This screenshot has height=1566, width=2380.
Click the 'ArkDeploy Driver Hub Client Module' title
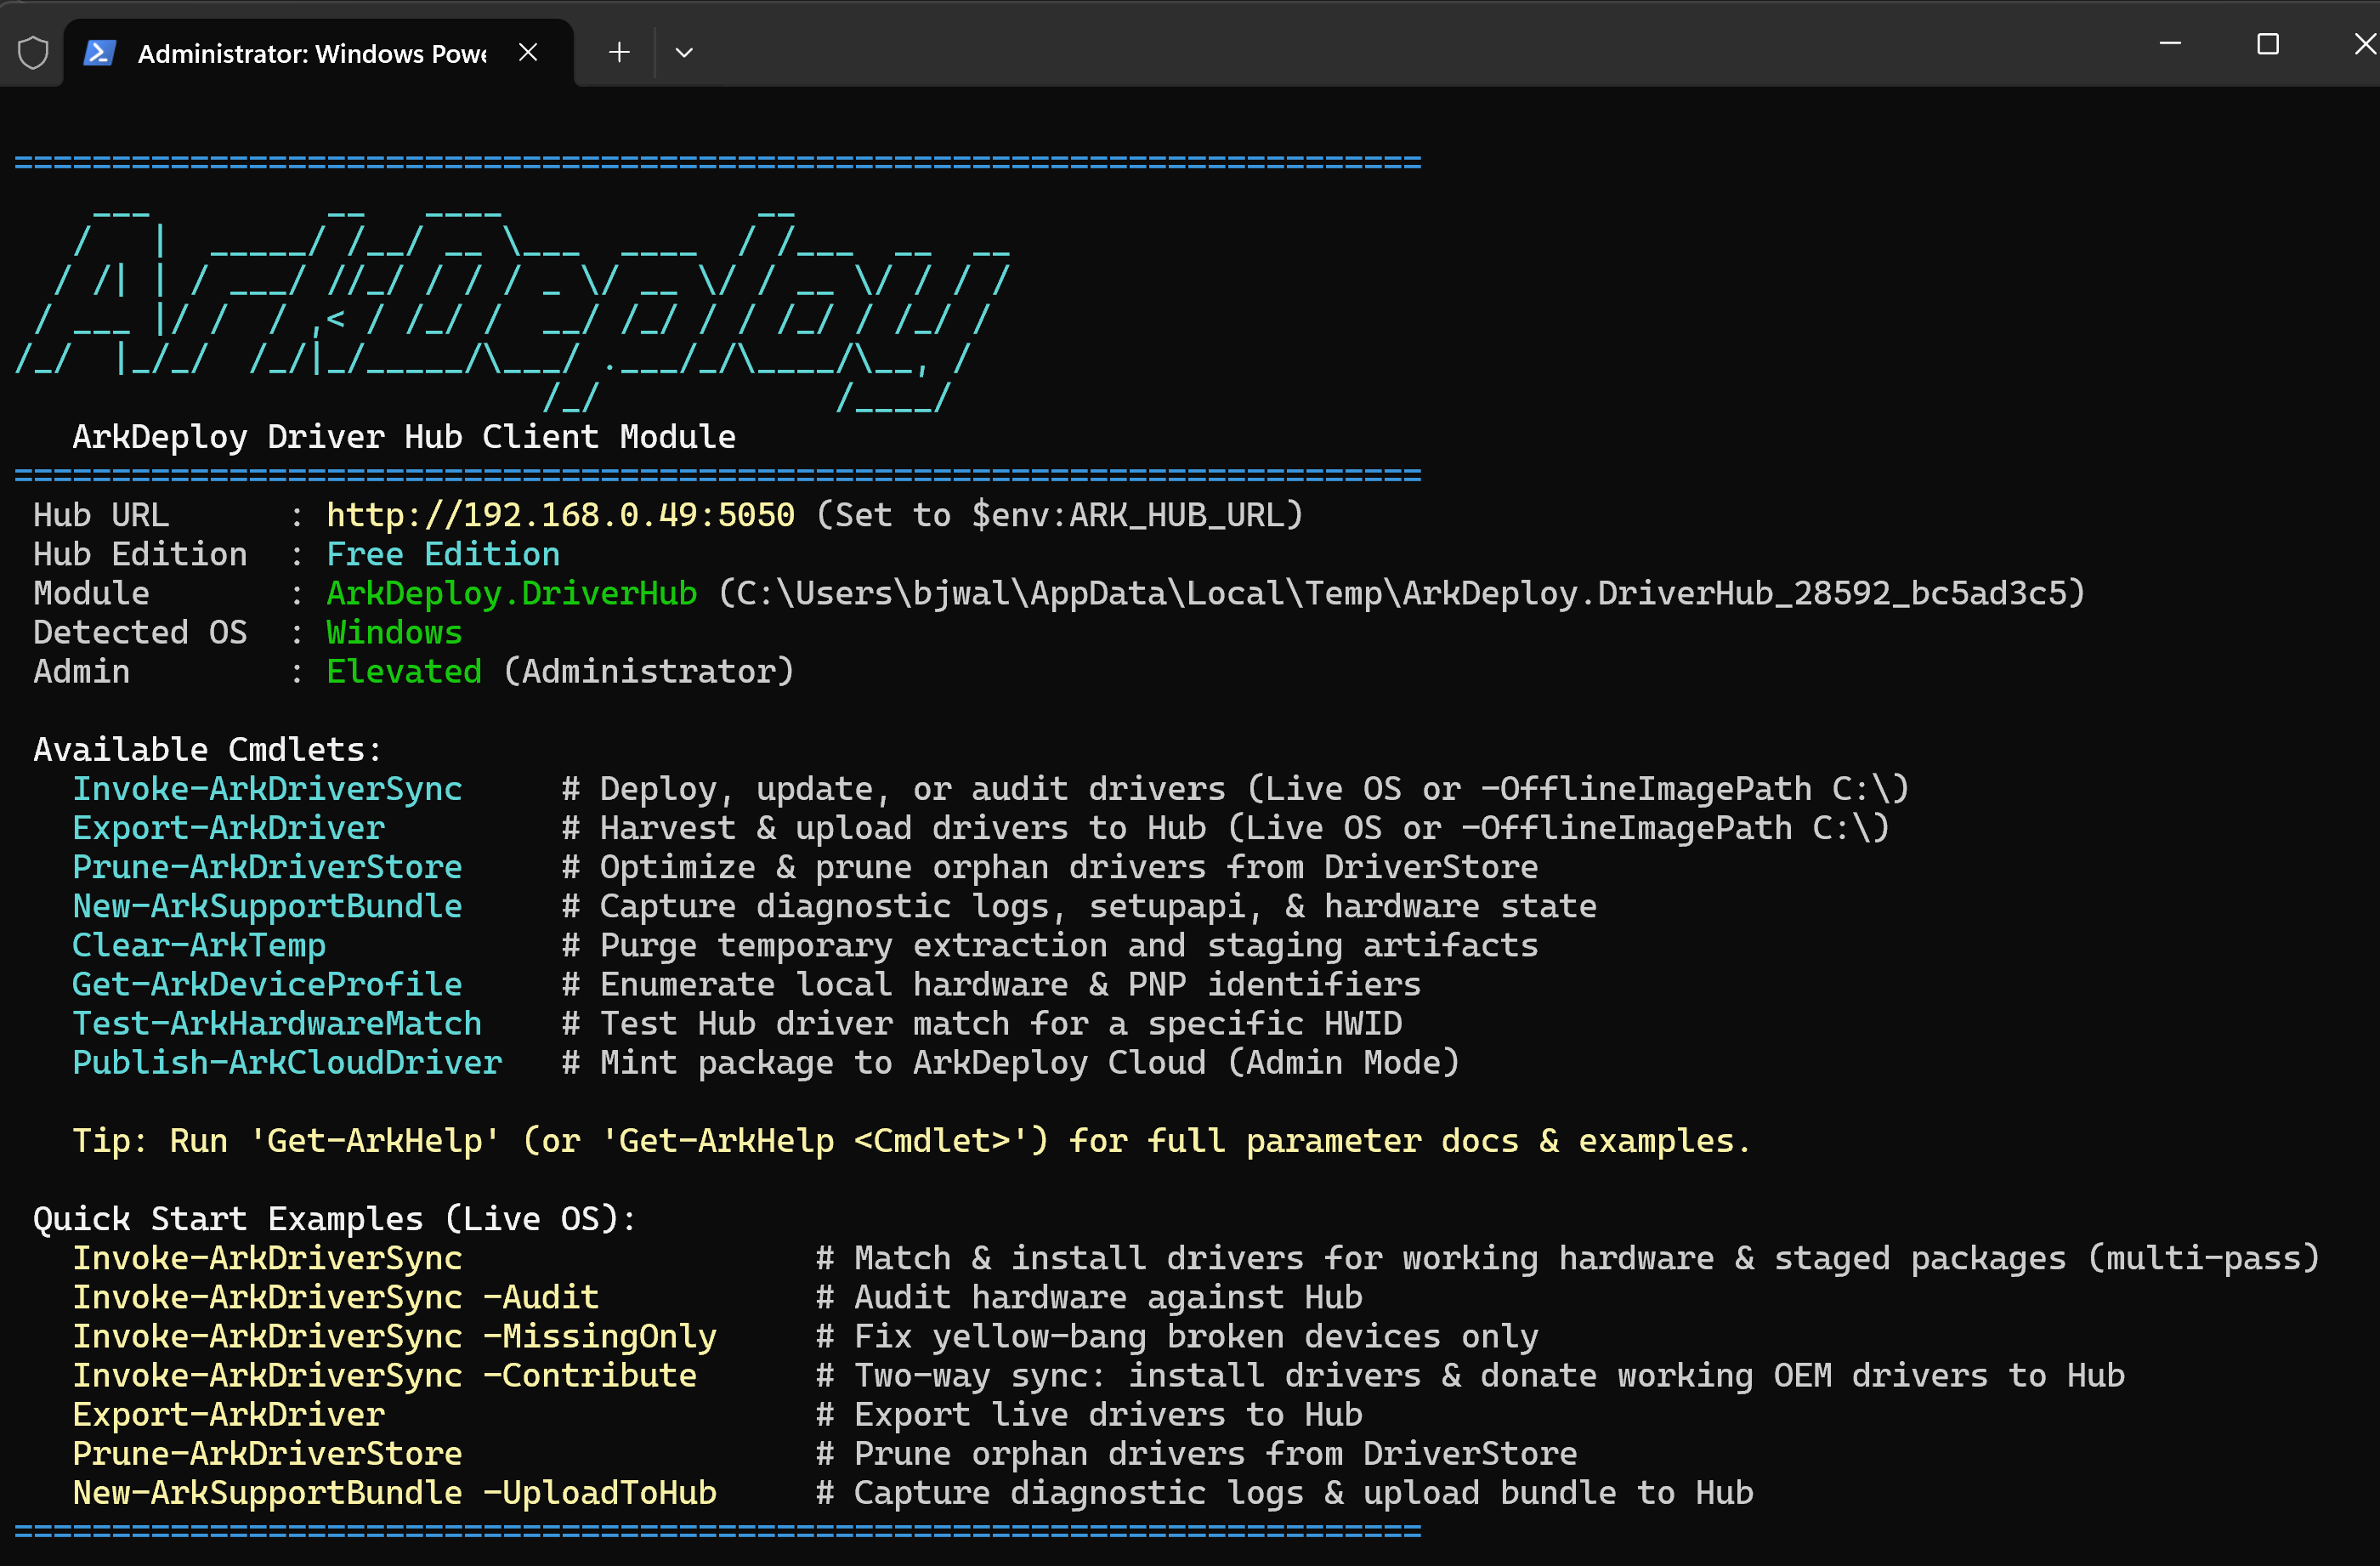point(404,436)
